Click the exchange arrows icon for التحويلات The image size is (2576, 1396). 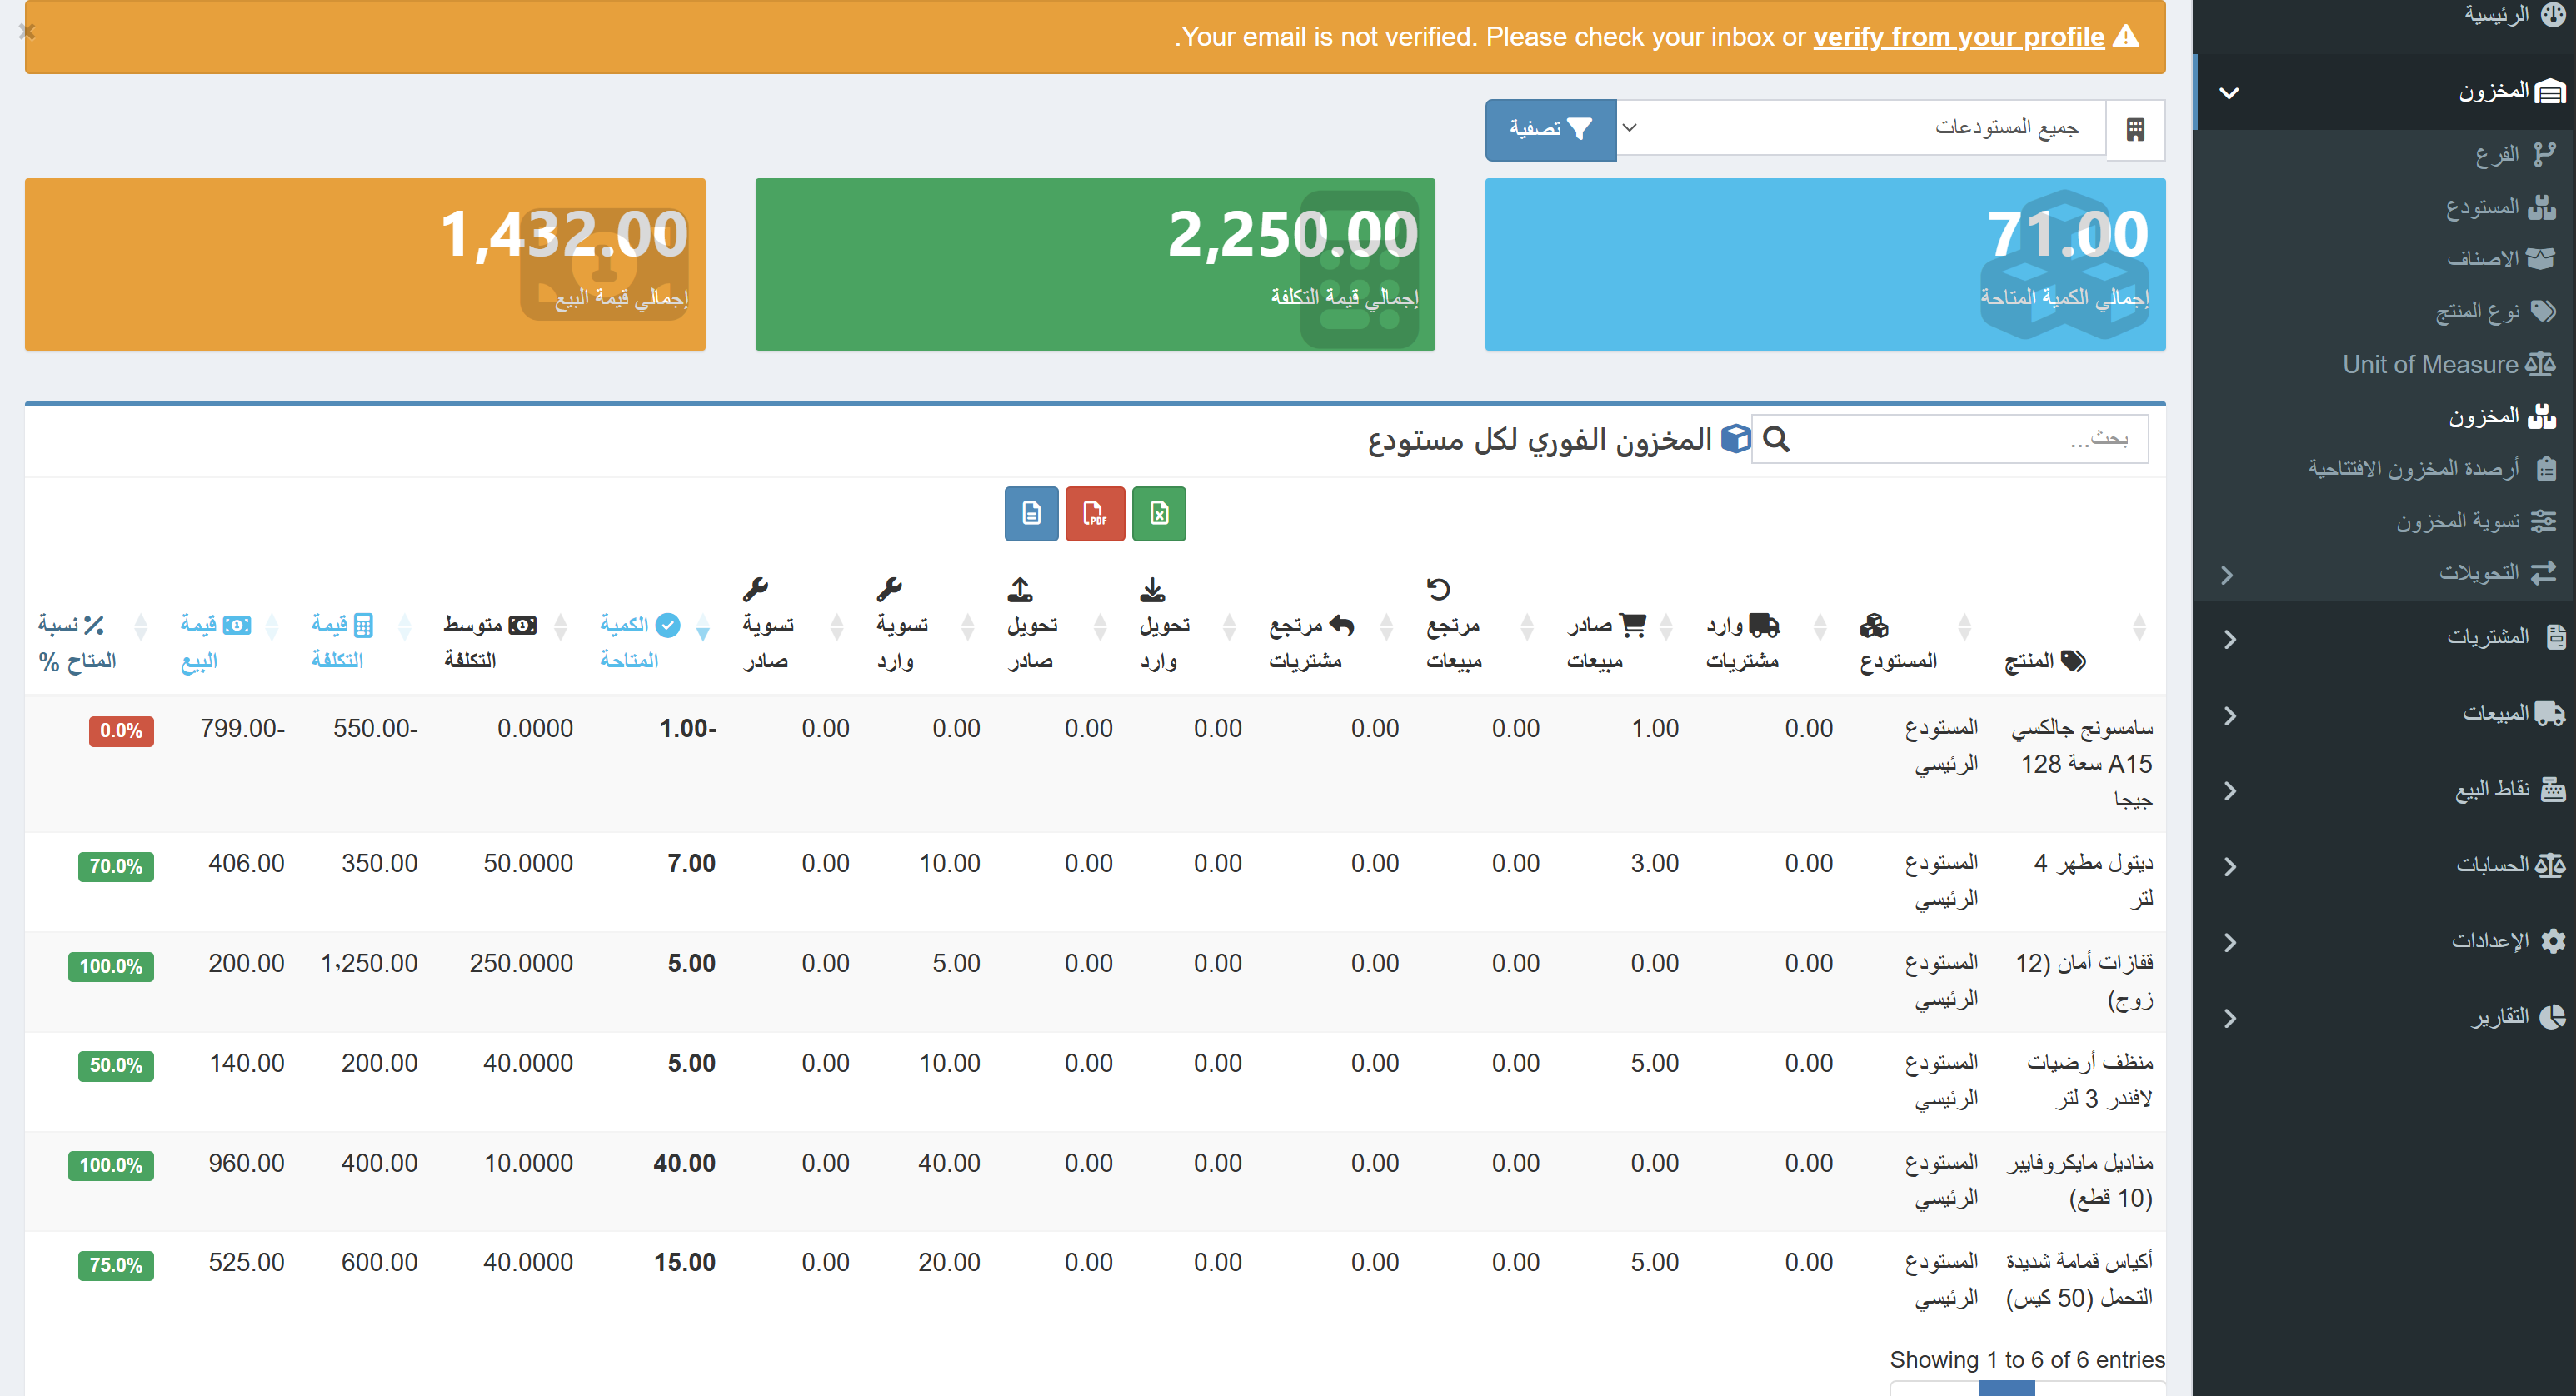(x=2543, y=572)
